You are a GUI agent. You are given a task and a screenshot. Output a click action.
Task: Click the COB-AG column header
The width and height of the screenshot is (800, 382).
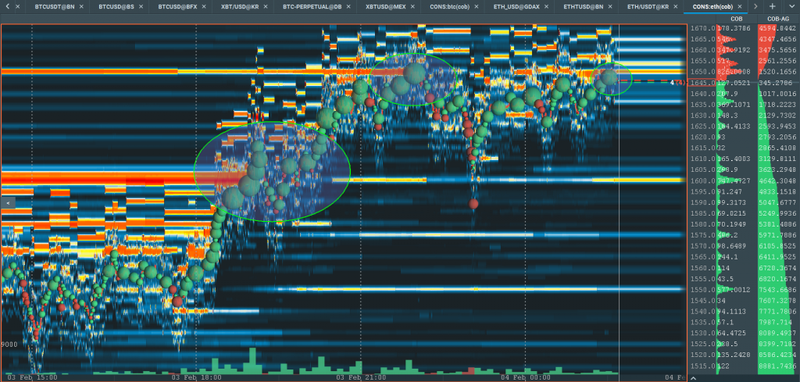click(x=777, y=19)
